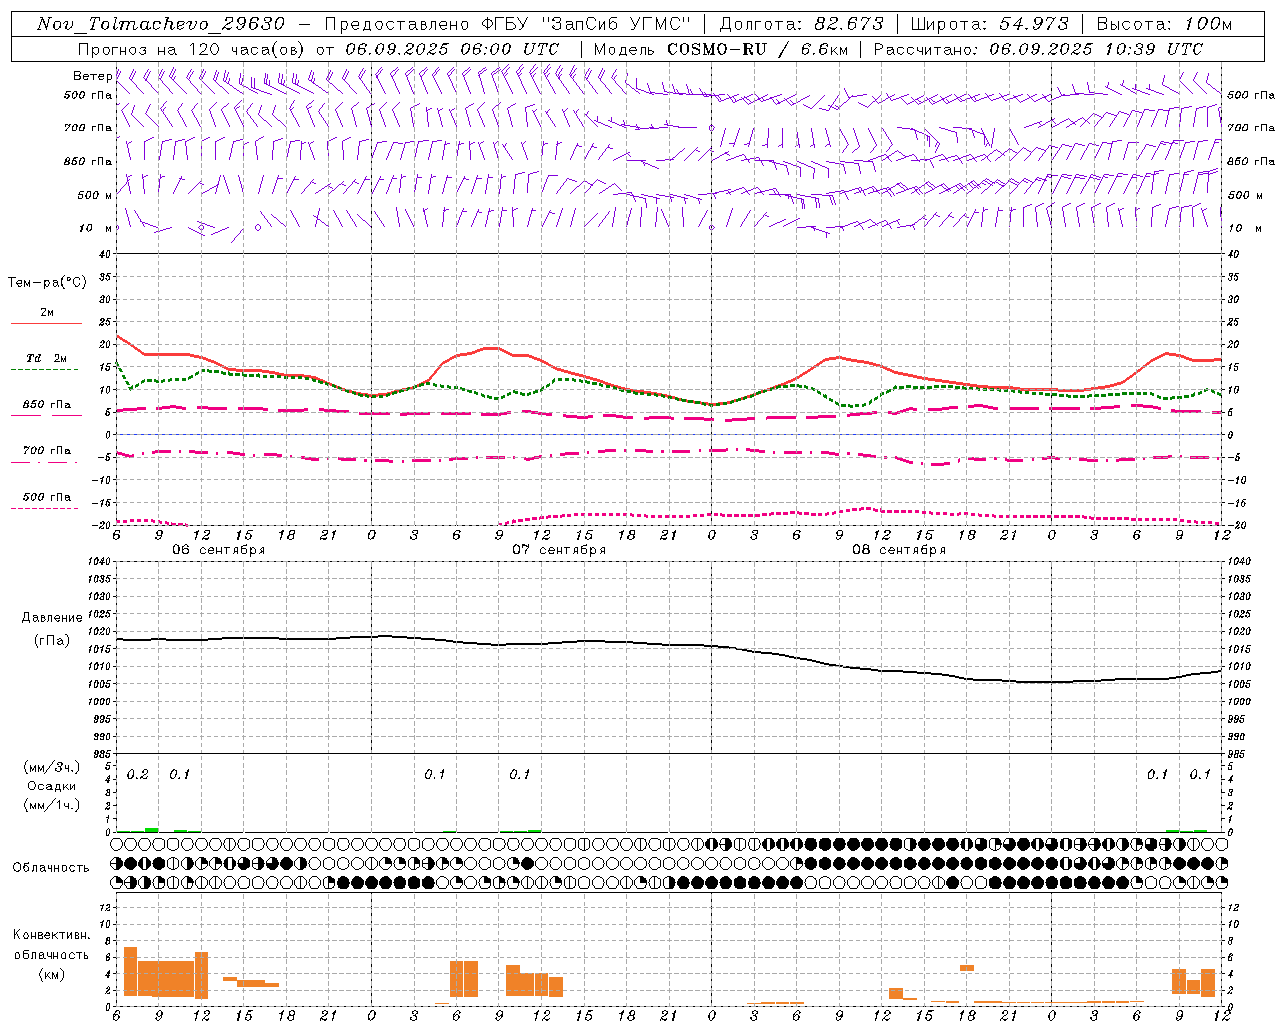This screenshot has height=1024, width=1280.
Task: Click the dotted pink 500 гПа legend line sample
Action: [x=44, y=509]
